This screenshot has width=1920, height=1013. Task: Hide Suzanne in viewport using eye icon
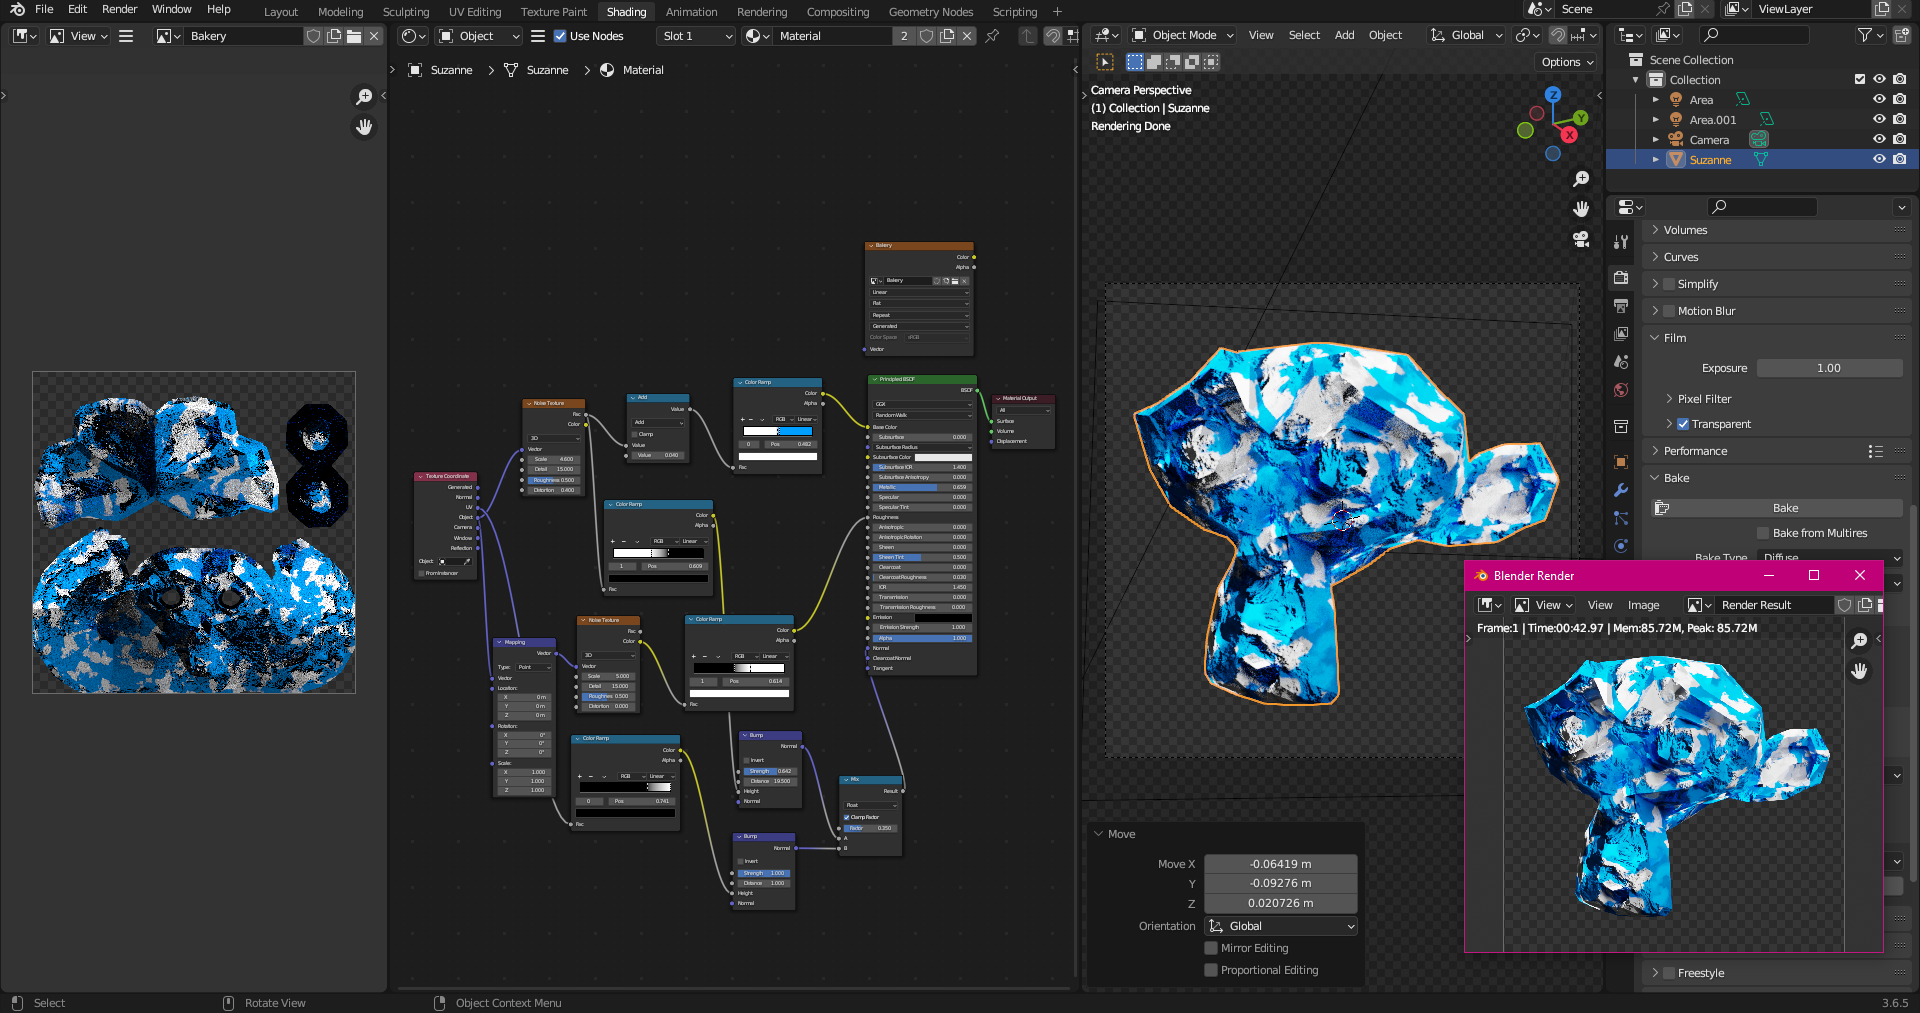1879,160
